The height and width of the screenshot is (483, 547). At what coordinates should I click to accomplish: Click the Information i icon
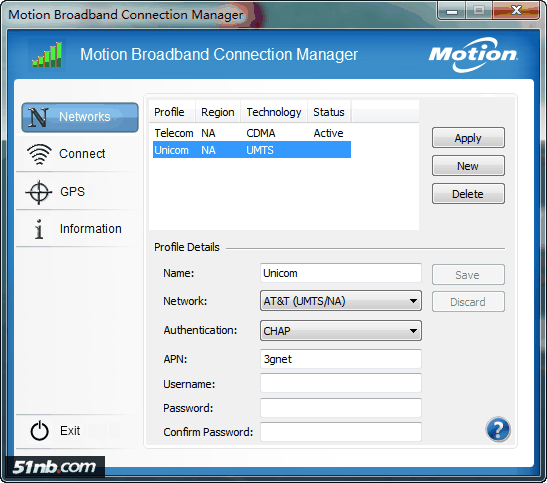pos(39,229)
